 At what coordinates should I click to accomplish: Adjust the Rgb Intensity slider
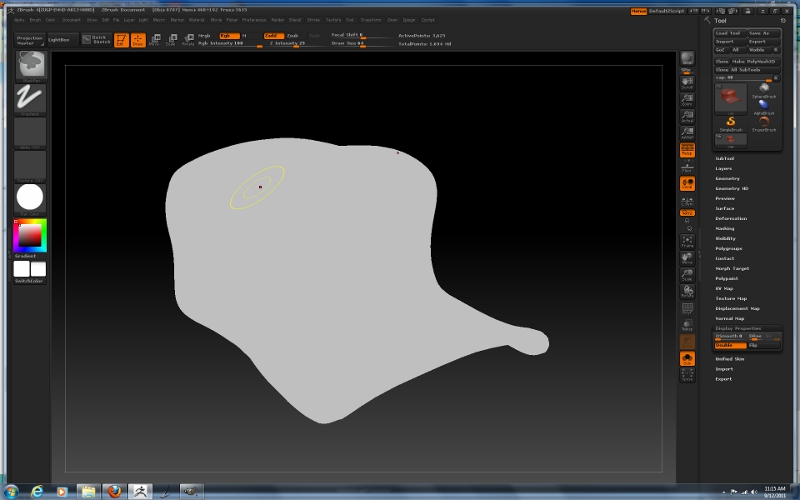click(x=230, y=44)
